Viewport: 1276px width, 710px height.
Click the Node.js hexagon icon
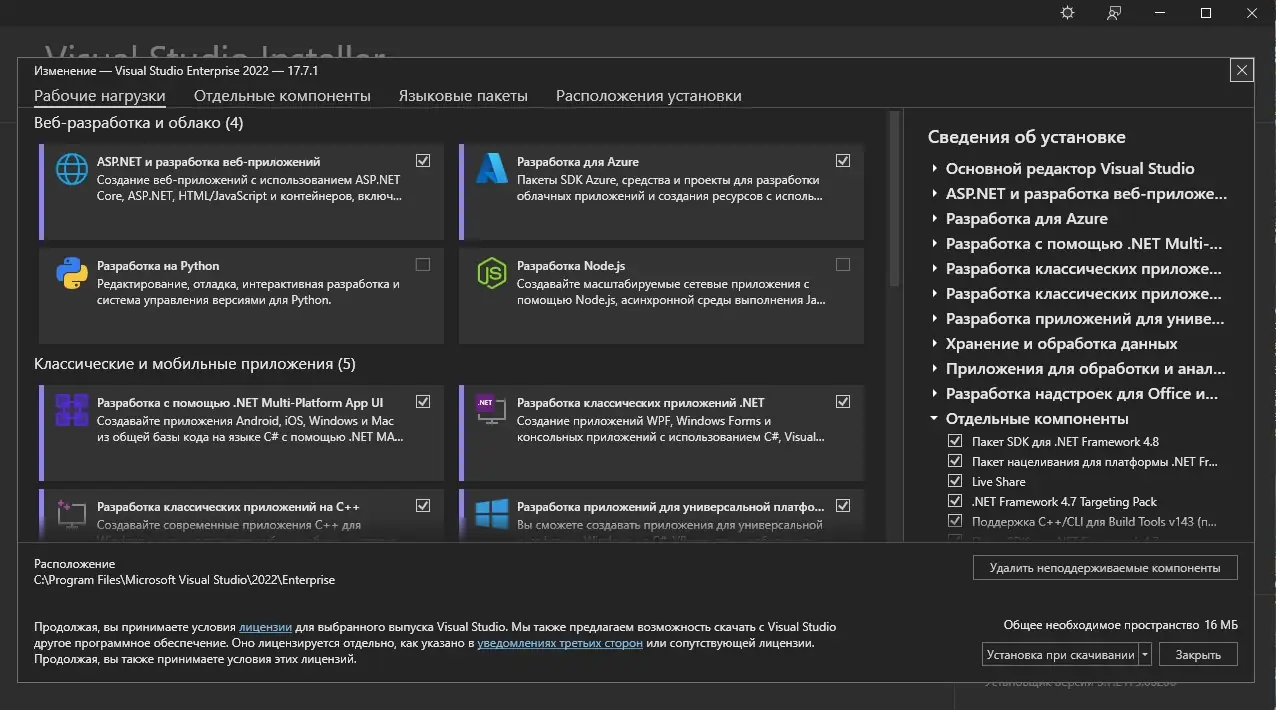point(491,274)
